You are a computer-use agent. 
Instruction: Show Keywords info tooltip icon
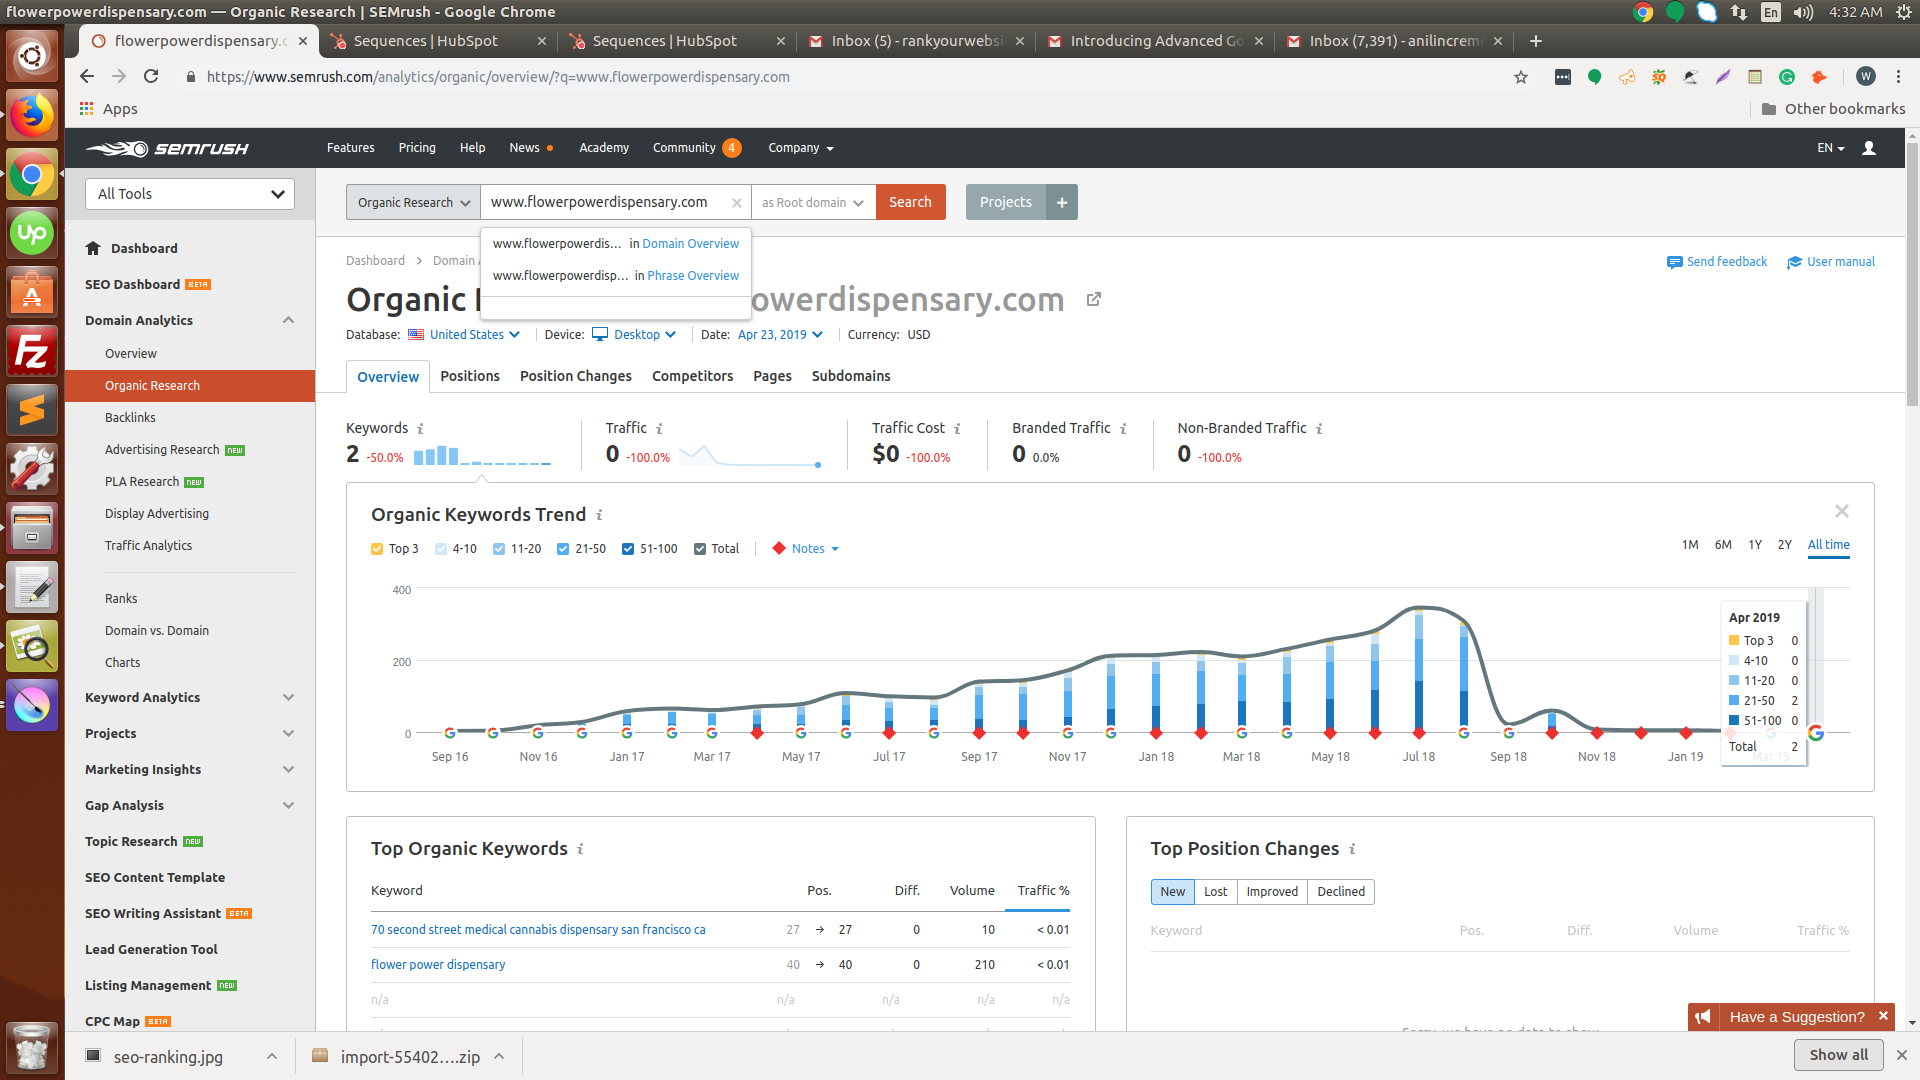coord(420,428)
